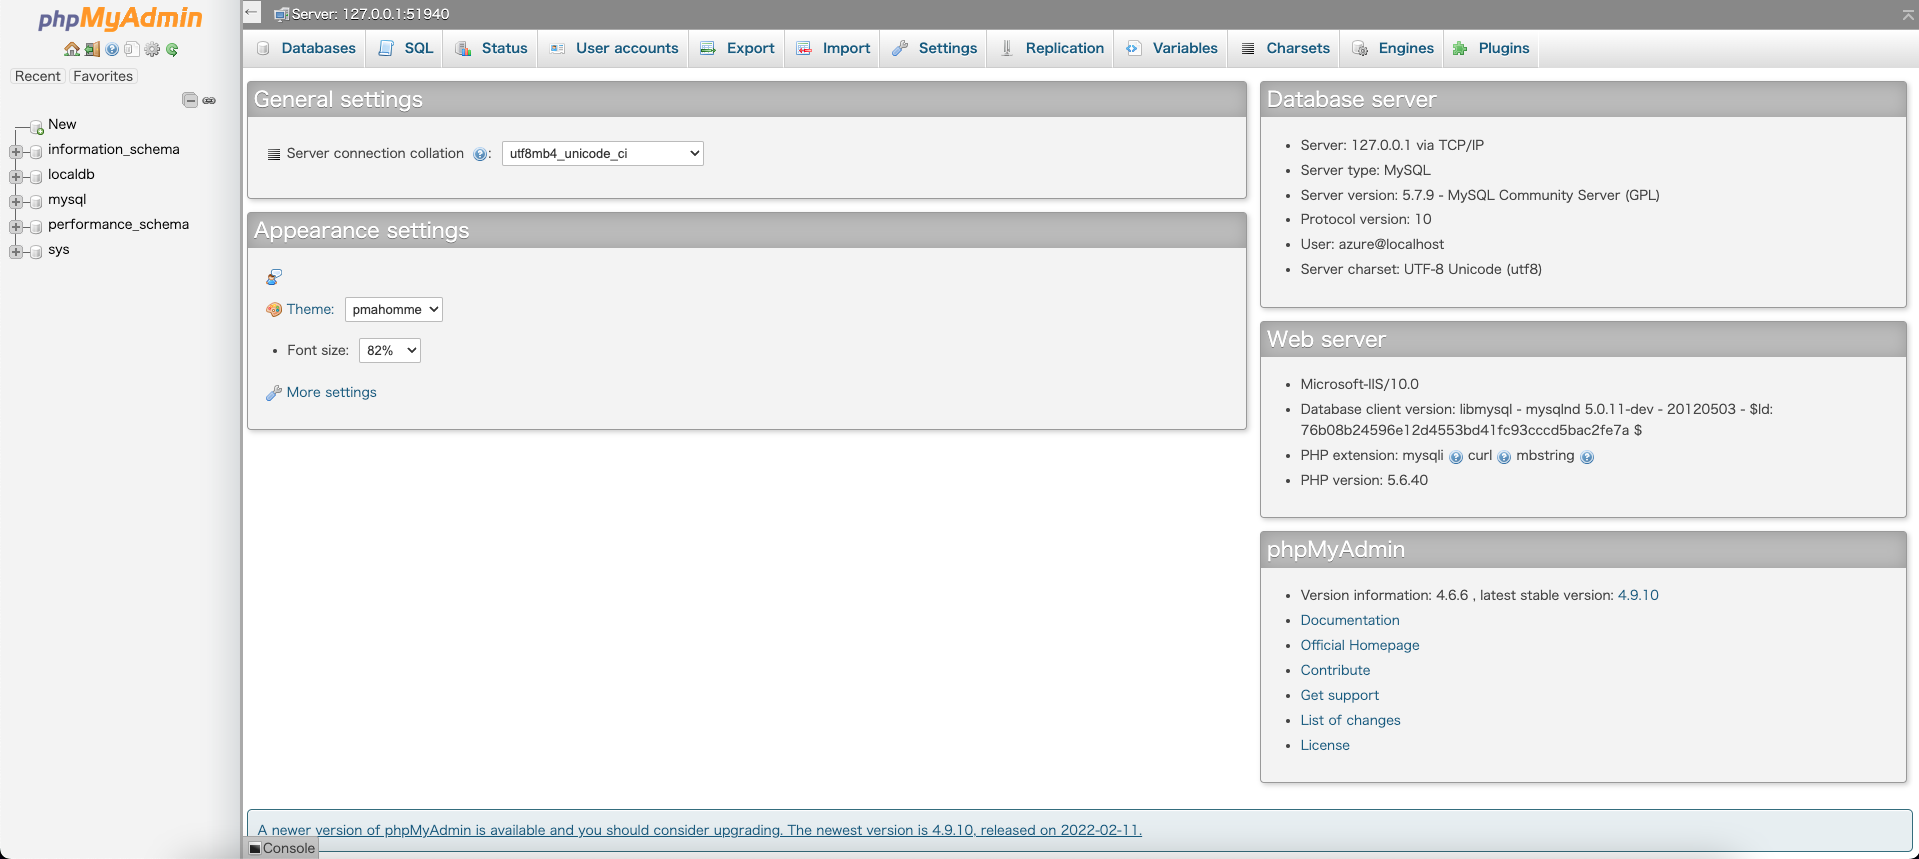
Task: Open the Theme dropdown showing pmahomme
Action: tap(393, 309)
